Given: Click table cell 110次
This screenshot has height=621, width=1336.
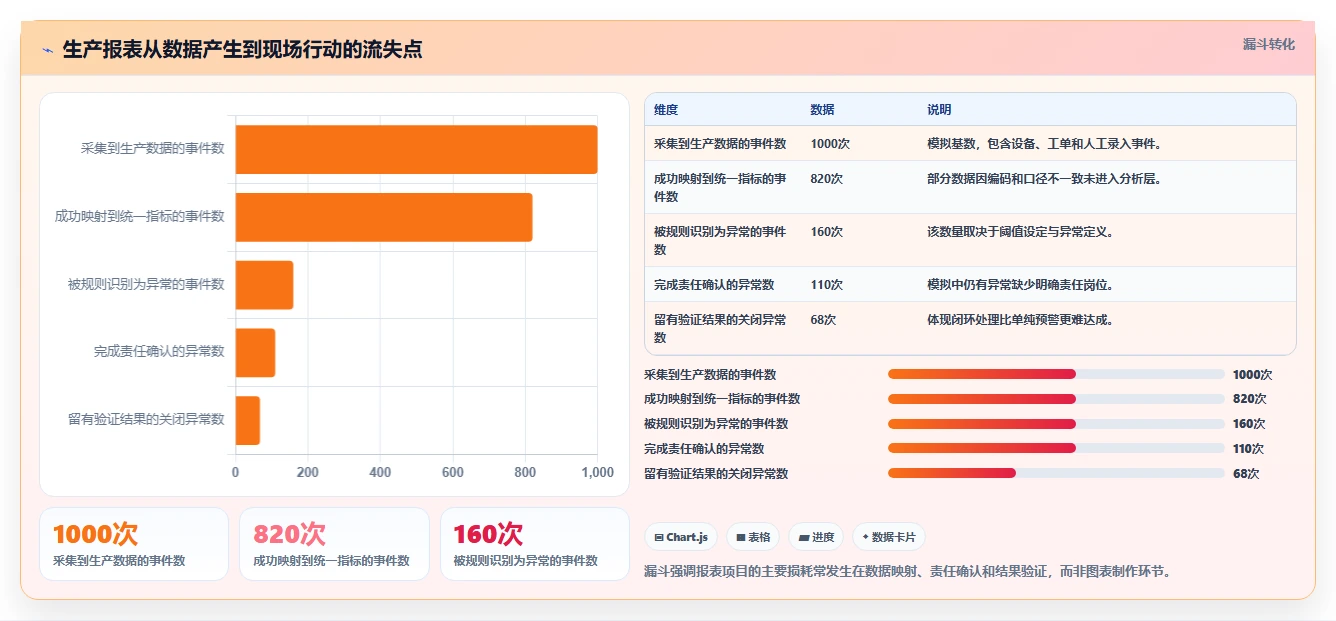Looking at the screenshot, I should (826, 285).
